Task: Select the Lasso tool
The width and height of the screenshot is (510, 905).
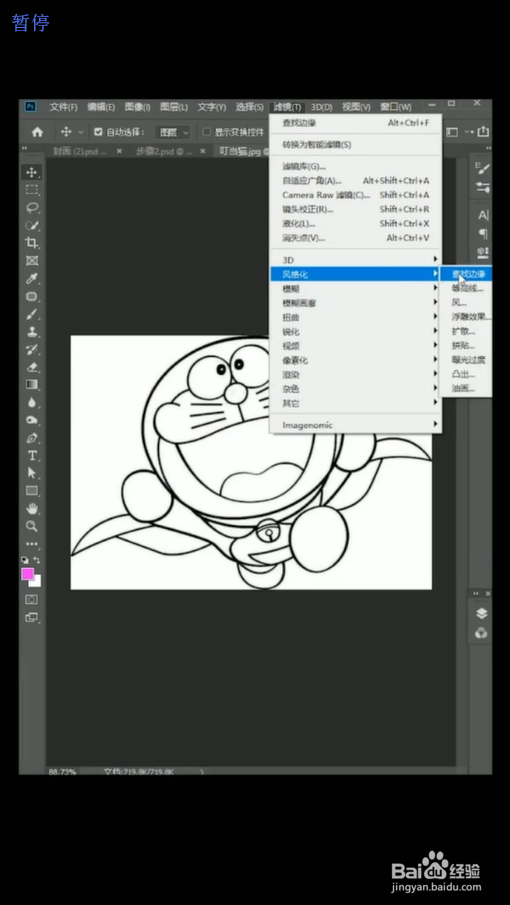Action: click(32, 208)
